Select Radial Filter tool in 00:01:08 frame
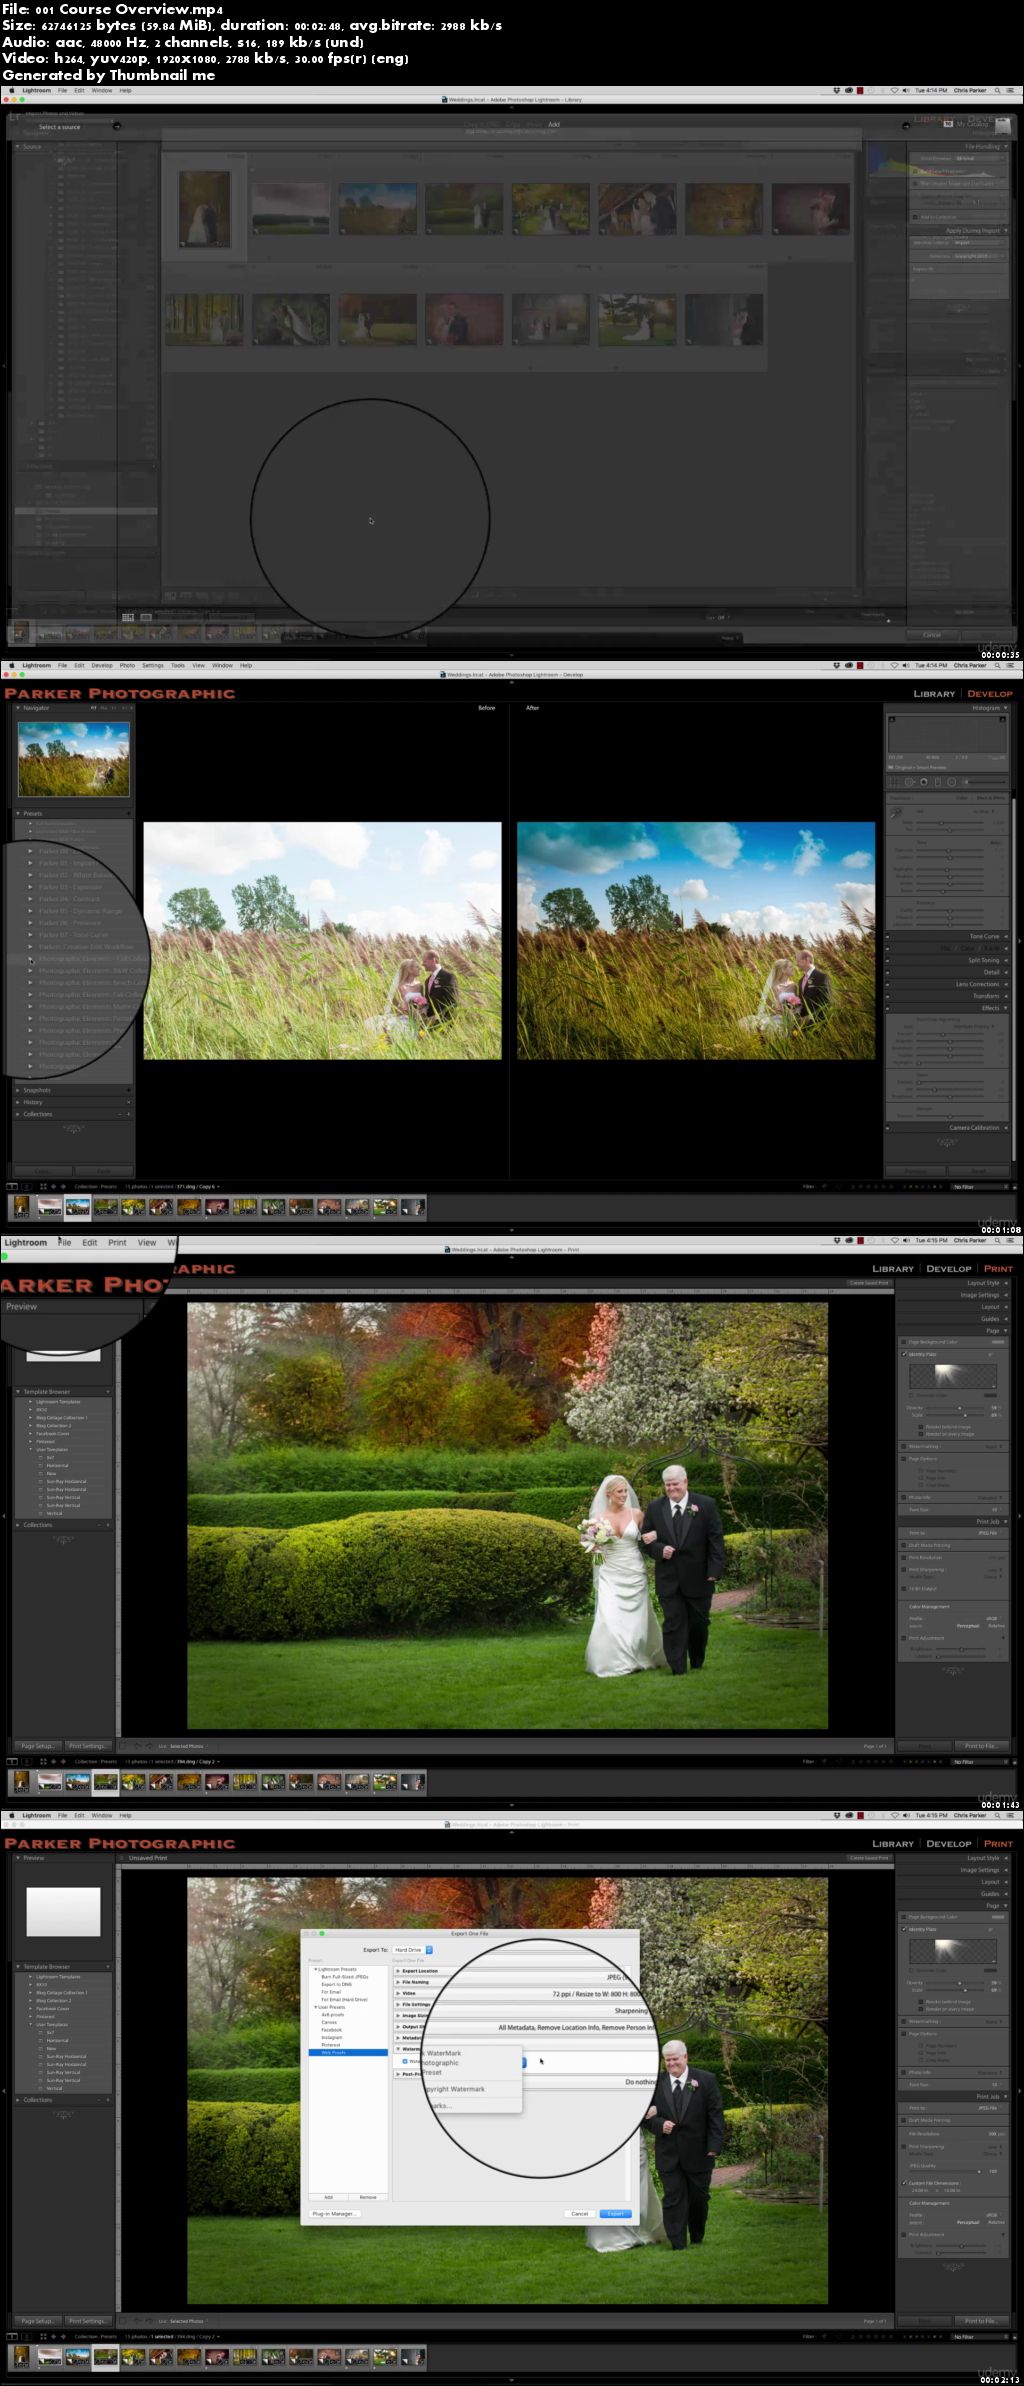This screenshot has width=1024, height=2386. (x=951, y=782)
